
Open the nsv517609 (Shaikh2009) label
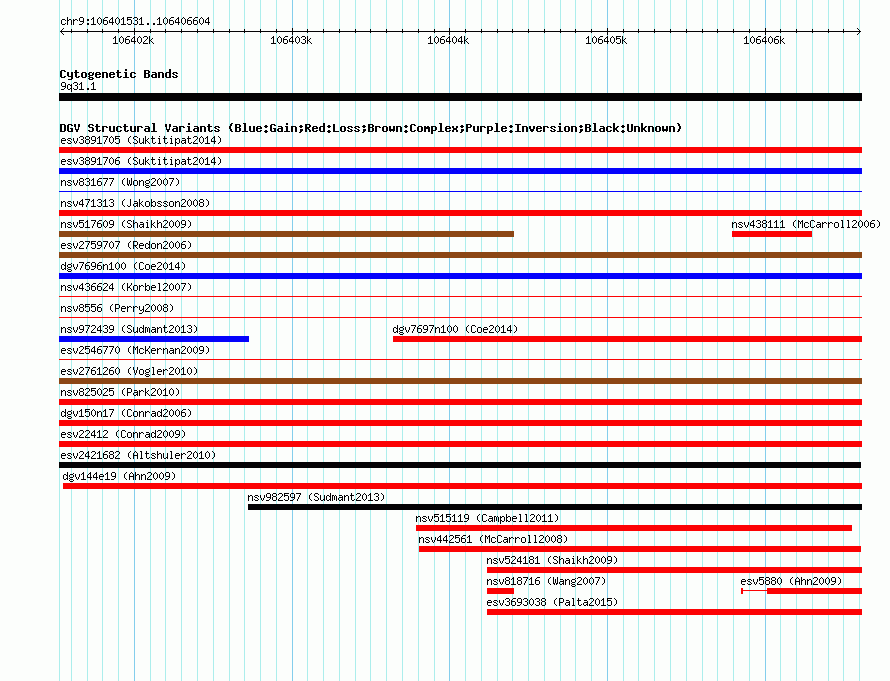pyautogui.click(x=126, y=224)
